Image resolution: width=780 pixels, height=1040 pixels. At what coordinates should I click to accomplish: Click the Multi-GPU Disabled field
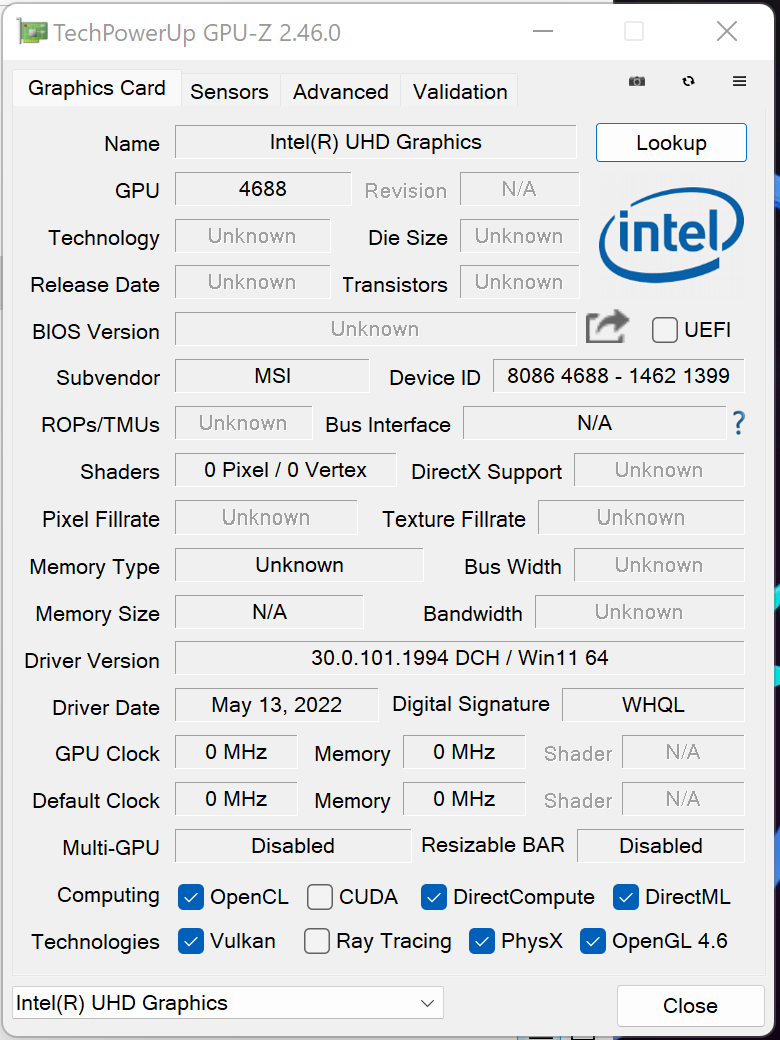(x=293, y=846)
